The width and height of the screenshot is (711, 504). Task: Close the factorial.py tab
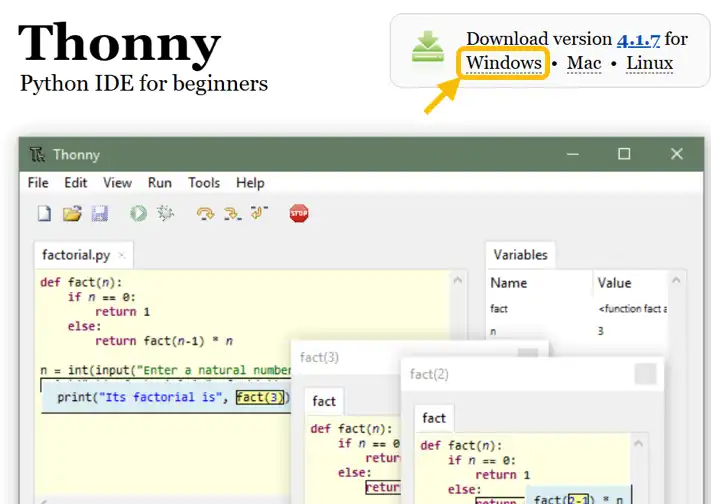122,255
